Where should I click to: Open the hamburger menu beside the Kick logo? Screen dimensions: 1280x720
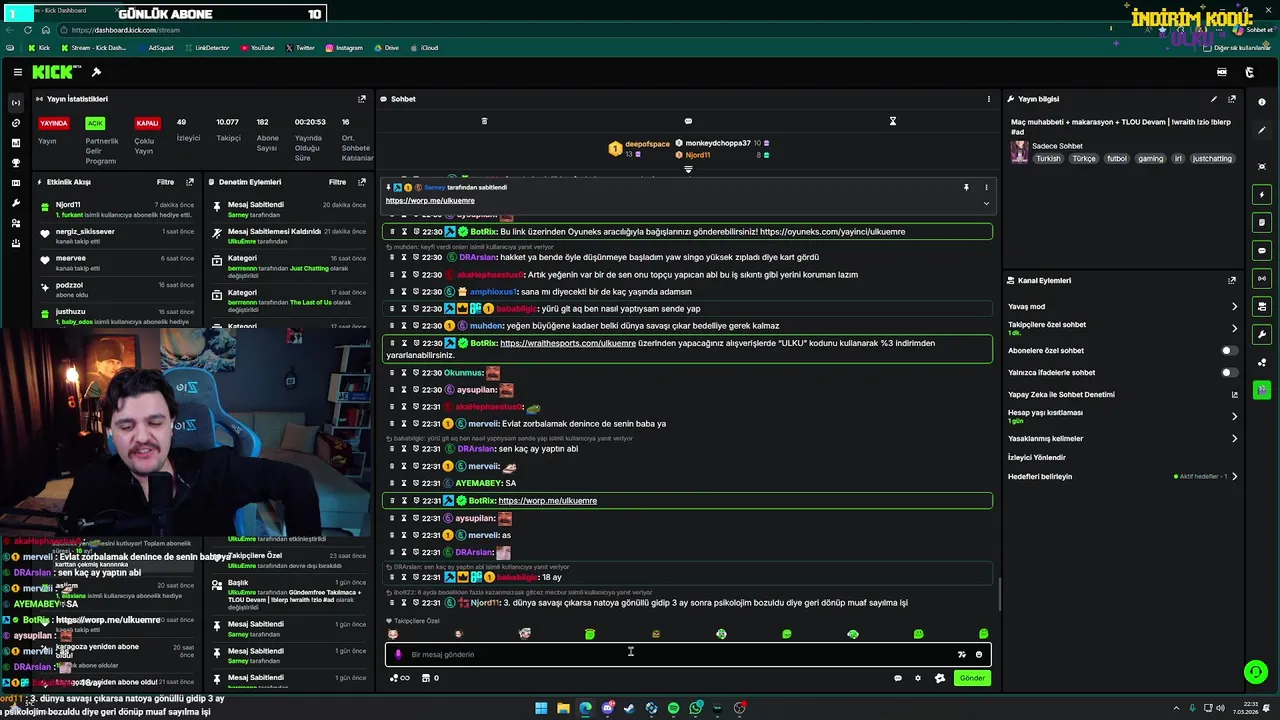(18, 72)
